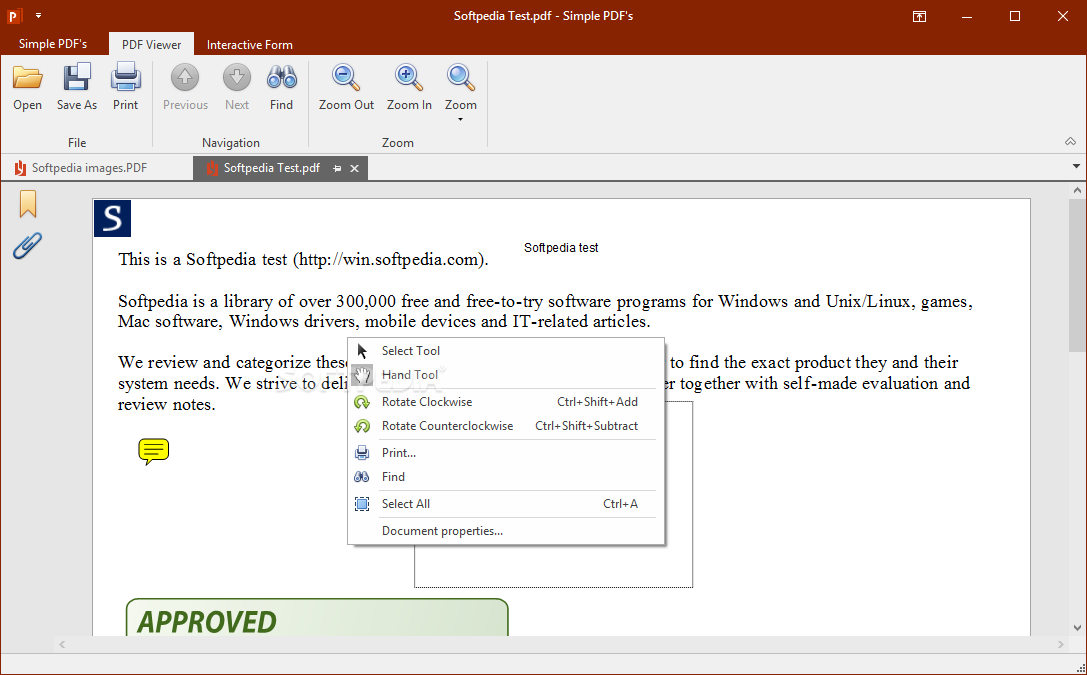Choose Select All in the context menu

[x=506, y=504]
